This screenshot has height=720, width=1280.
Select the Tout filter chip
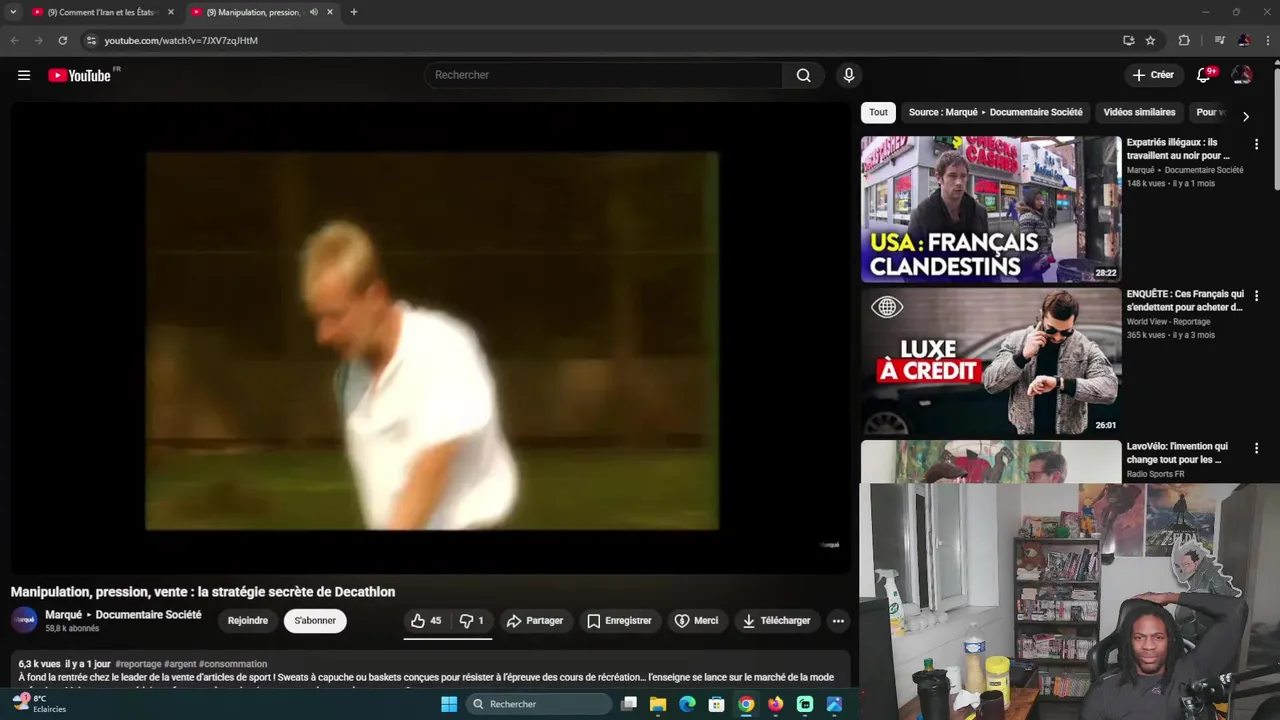pos(878,112)
